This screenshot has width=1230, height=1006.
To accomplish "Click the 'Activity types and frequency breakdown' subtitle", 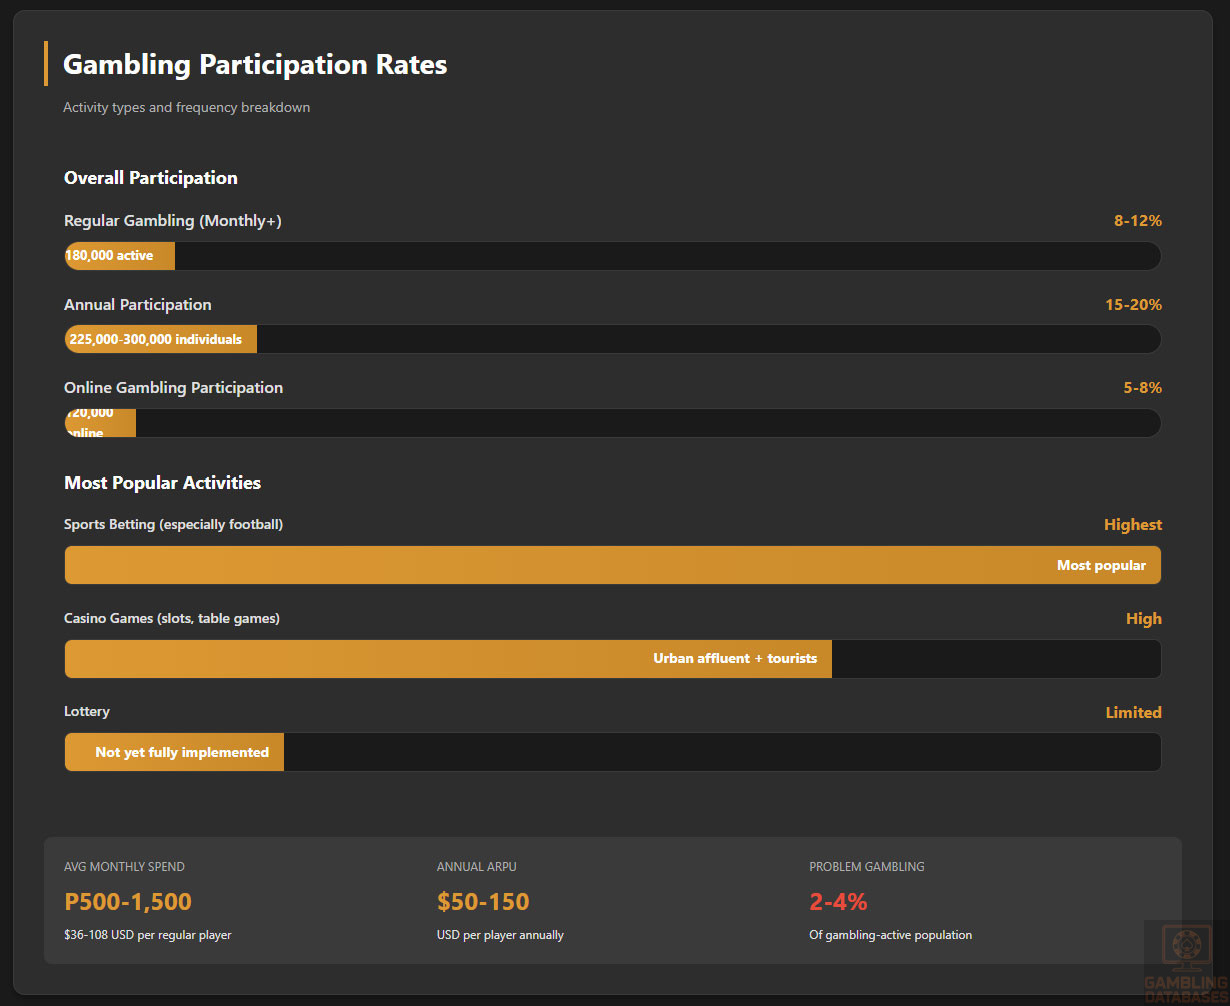I will (186, 108).
